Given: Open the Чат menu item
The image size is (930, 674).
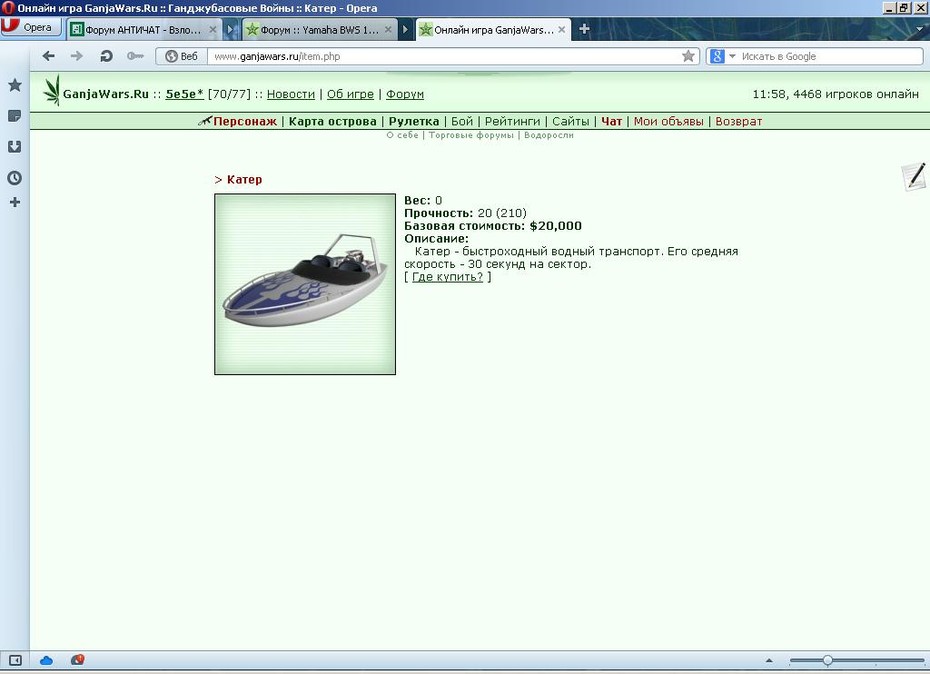Looking at the screenshot, I should point(611,121).
